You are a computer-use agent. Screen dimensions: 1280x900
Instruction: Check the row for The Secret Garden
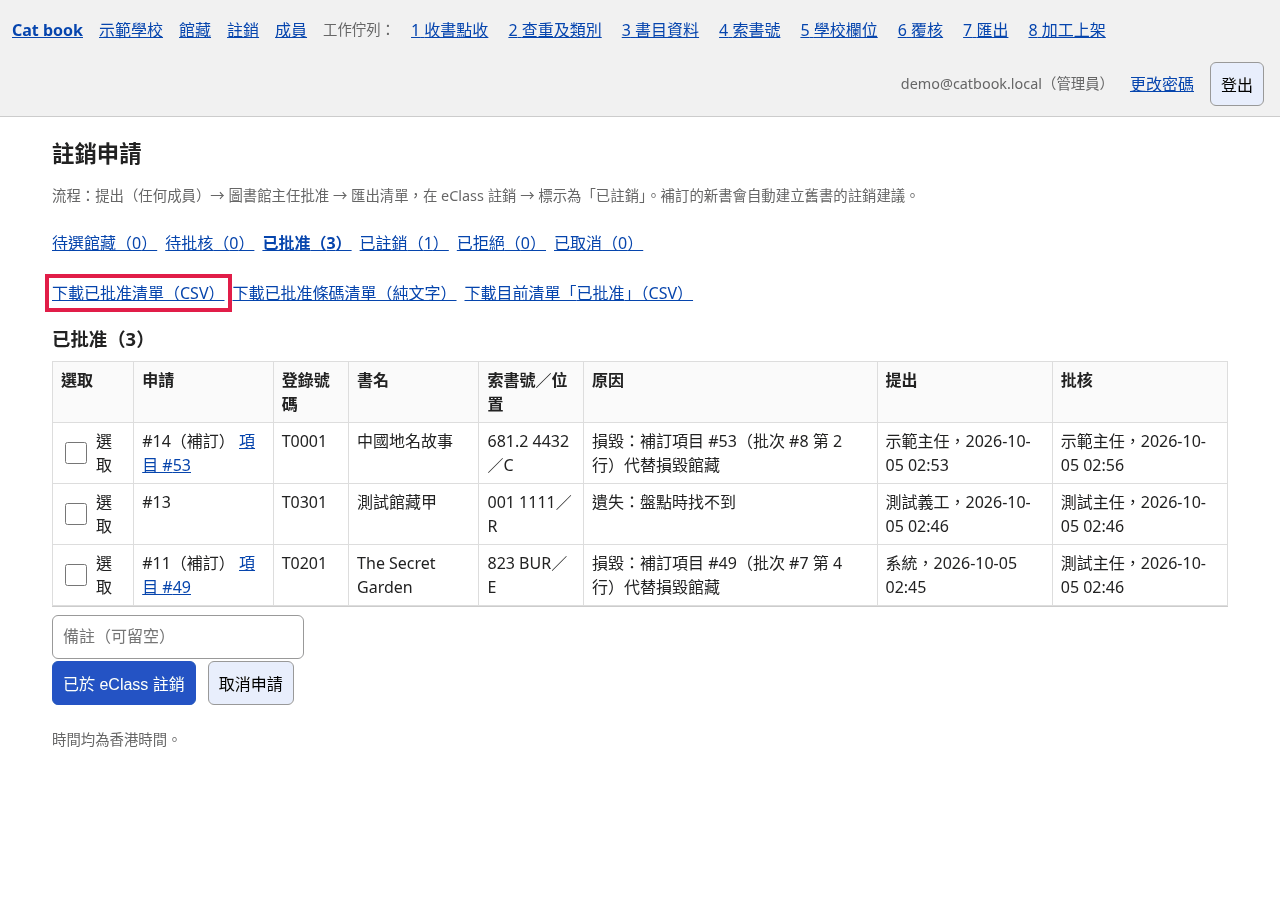(76, 575)
